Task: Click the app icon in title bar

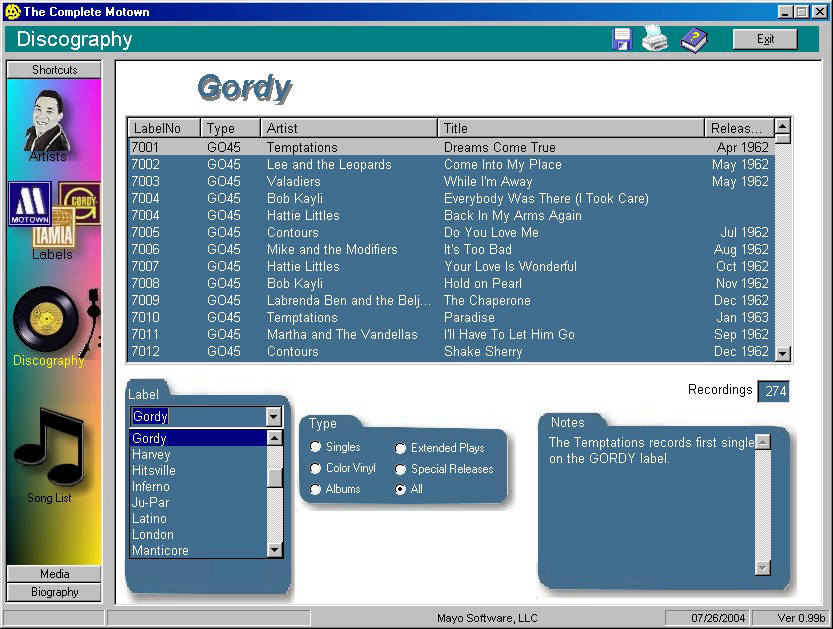Action: [x=13, y=12]
